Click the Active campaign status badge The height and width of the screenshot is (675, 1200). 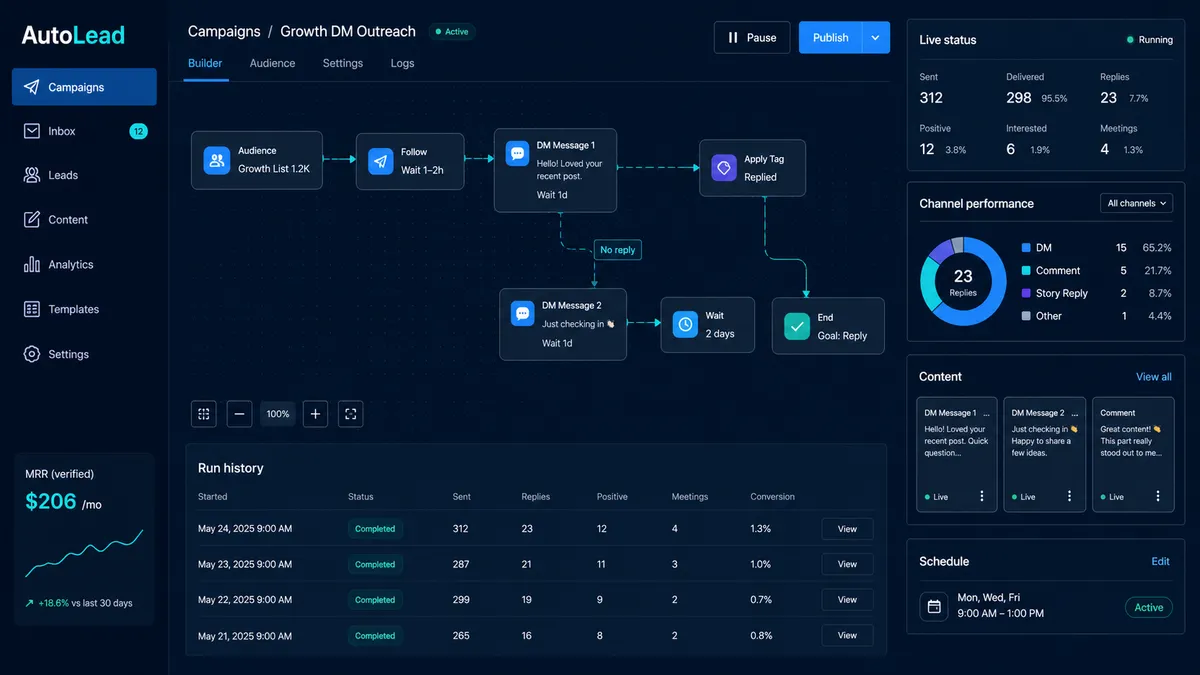pos(452,32)
